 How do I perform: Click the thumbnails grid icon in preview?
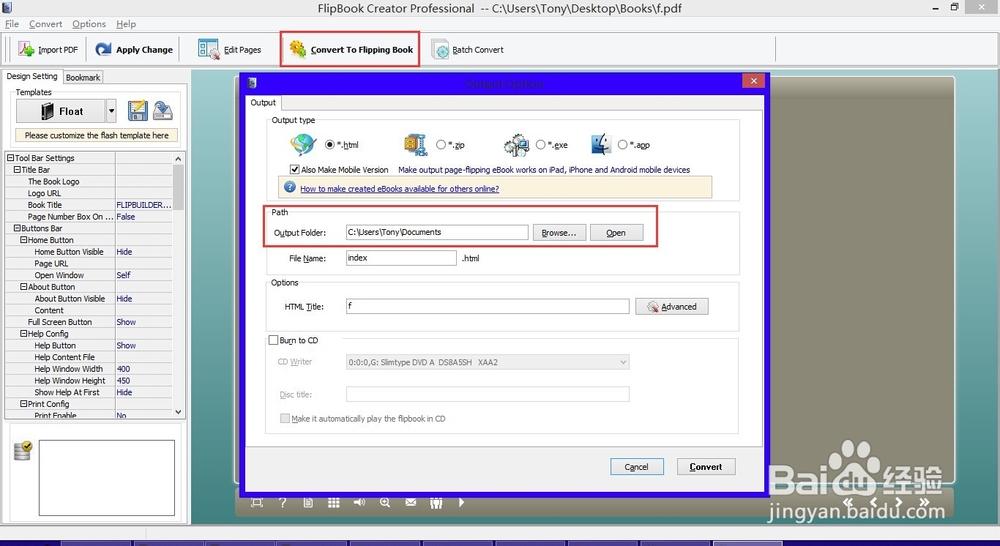334,503
